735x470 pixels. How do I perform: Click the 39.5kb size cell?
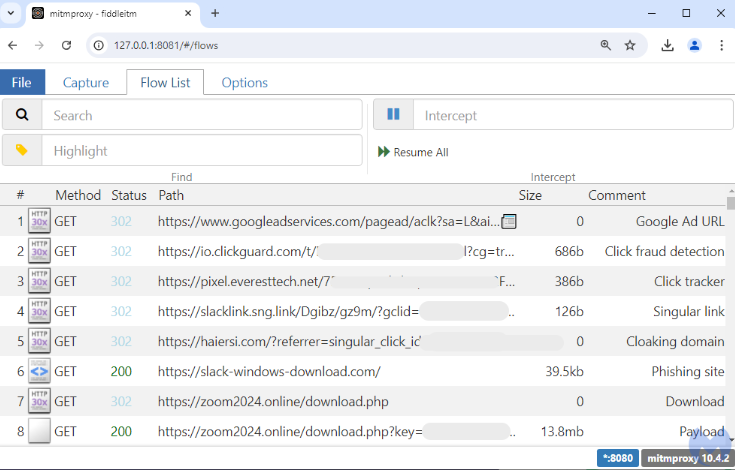[564, 371]
